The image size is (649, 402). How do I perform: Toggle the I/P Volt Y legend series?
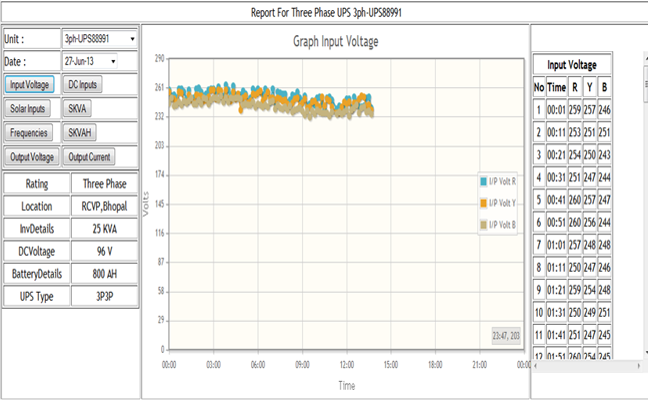click(501, 203)
